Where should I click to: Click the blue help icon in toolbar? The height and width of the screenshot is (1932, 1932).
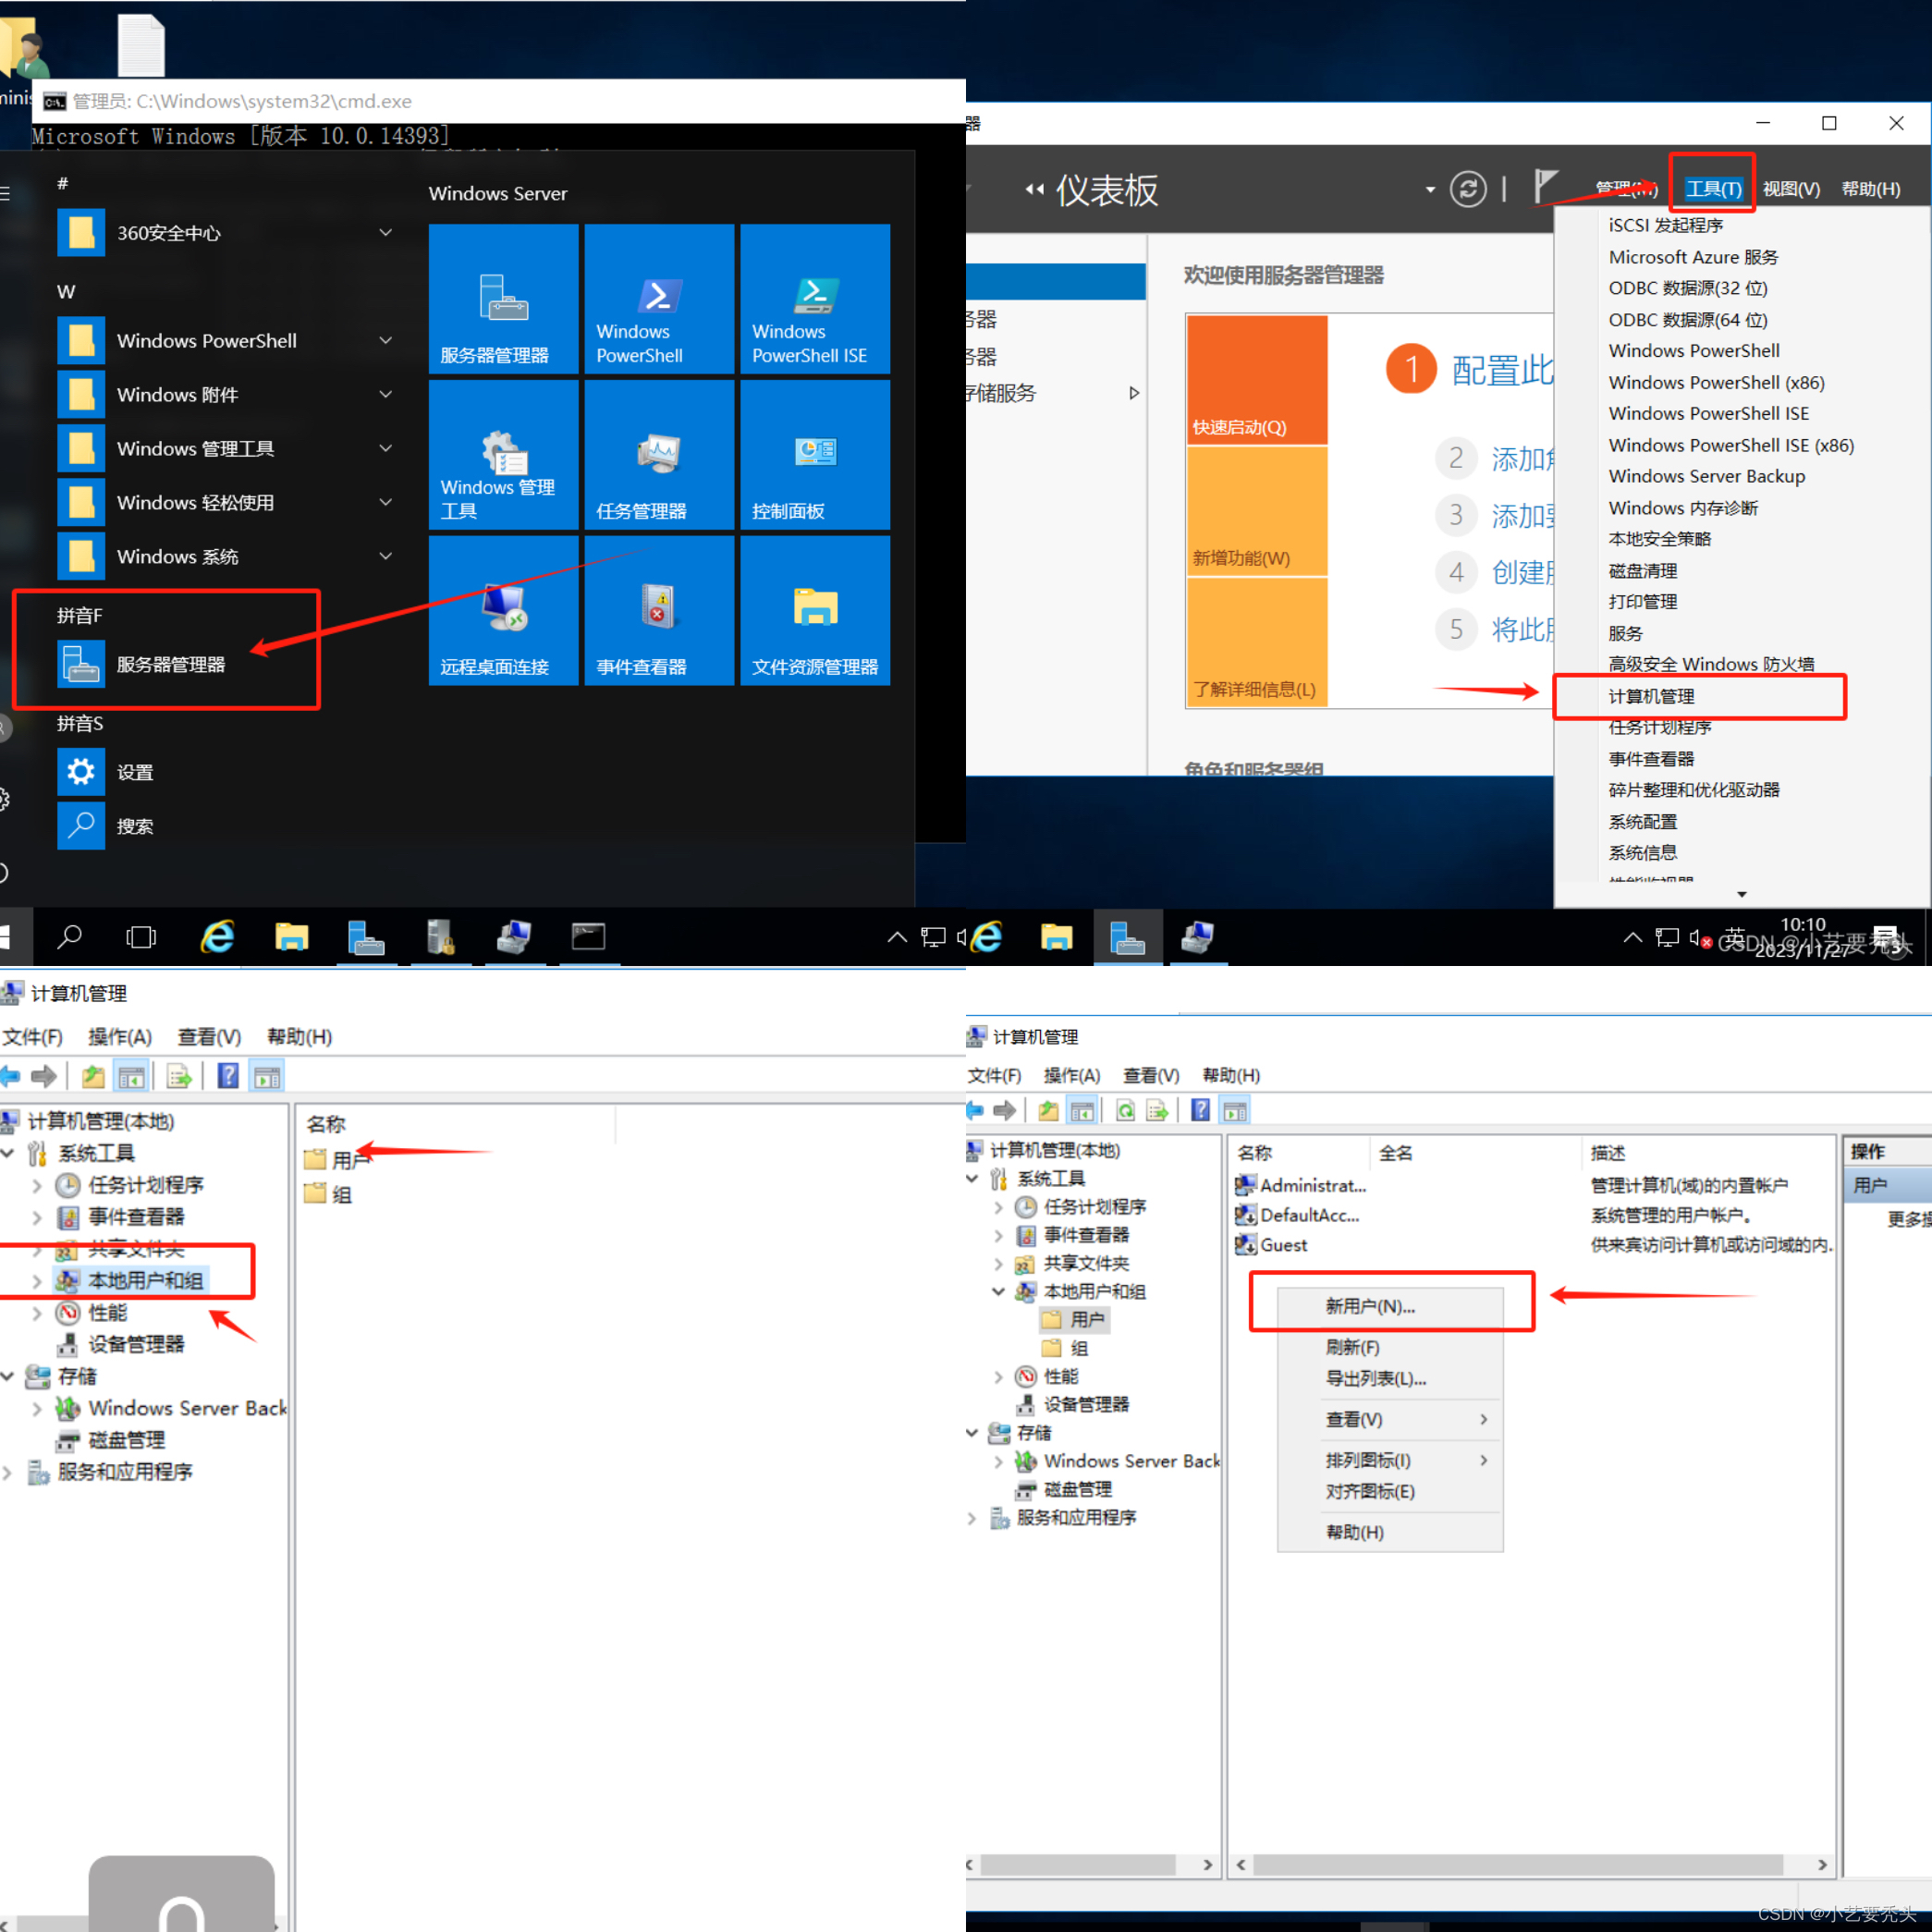pyautogui.click(x=228, y=1076)
